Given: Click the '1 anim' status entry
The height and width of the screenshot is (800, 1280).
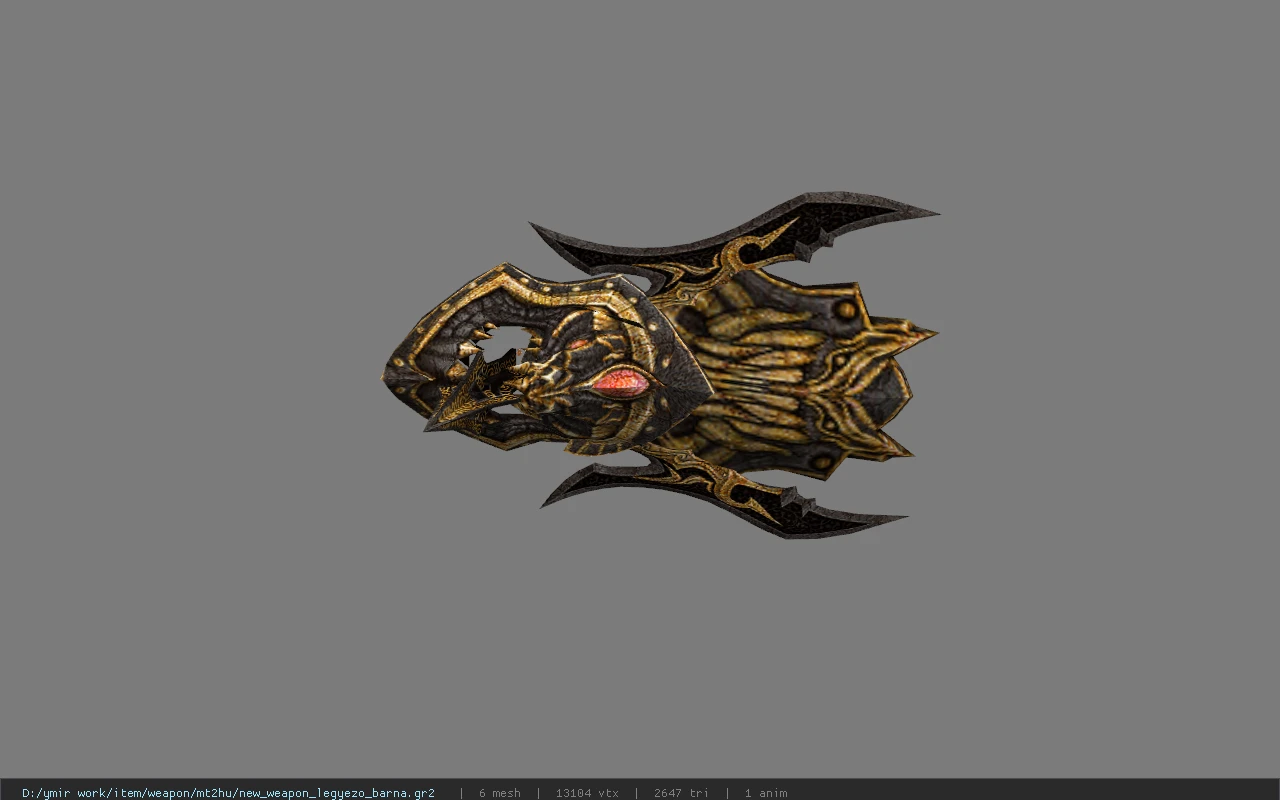Looking at the screenshot, I should (765, 793).
